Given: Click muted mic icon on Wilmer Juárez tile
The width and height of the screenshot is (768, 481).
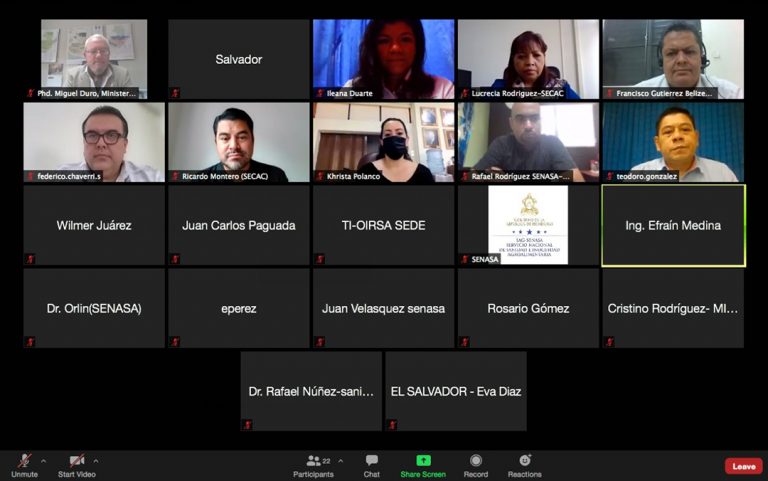Looking at the screenshot, I should click(30, 259).
